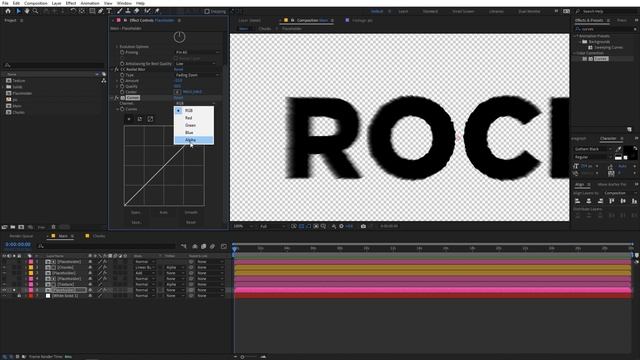Select the Brush tool
640x360 pixels.
click(120, 11)
